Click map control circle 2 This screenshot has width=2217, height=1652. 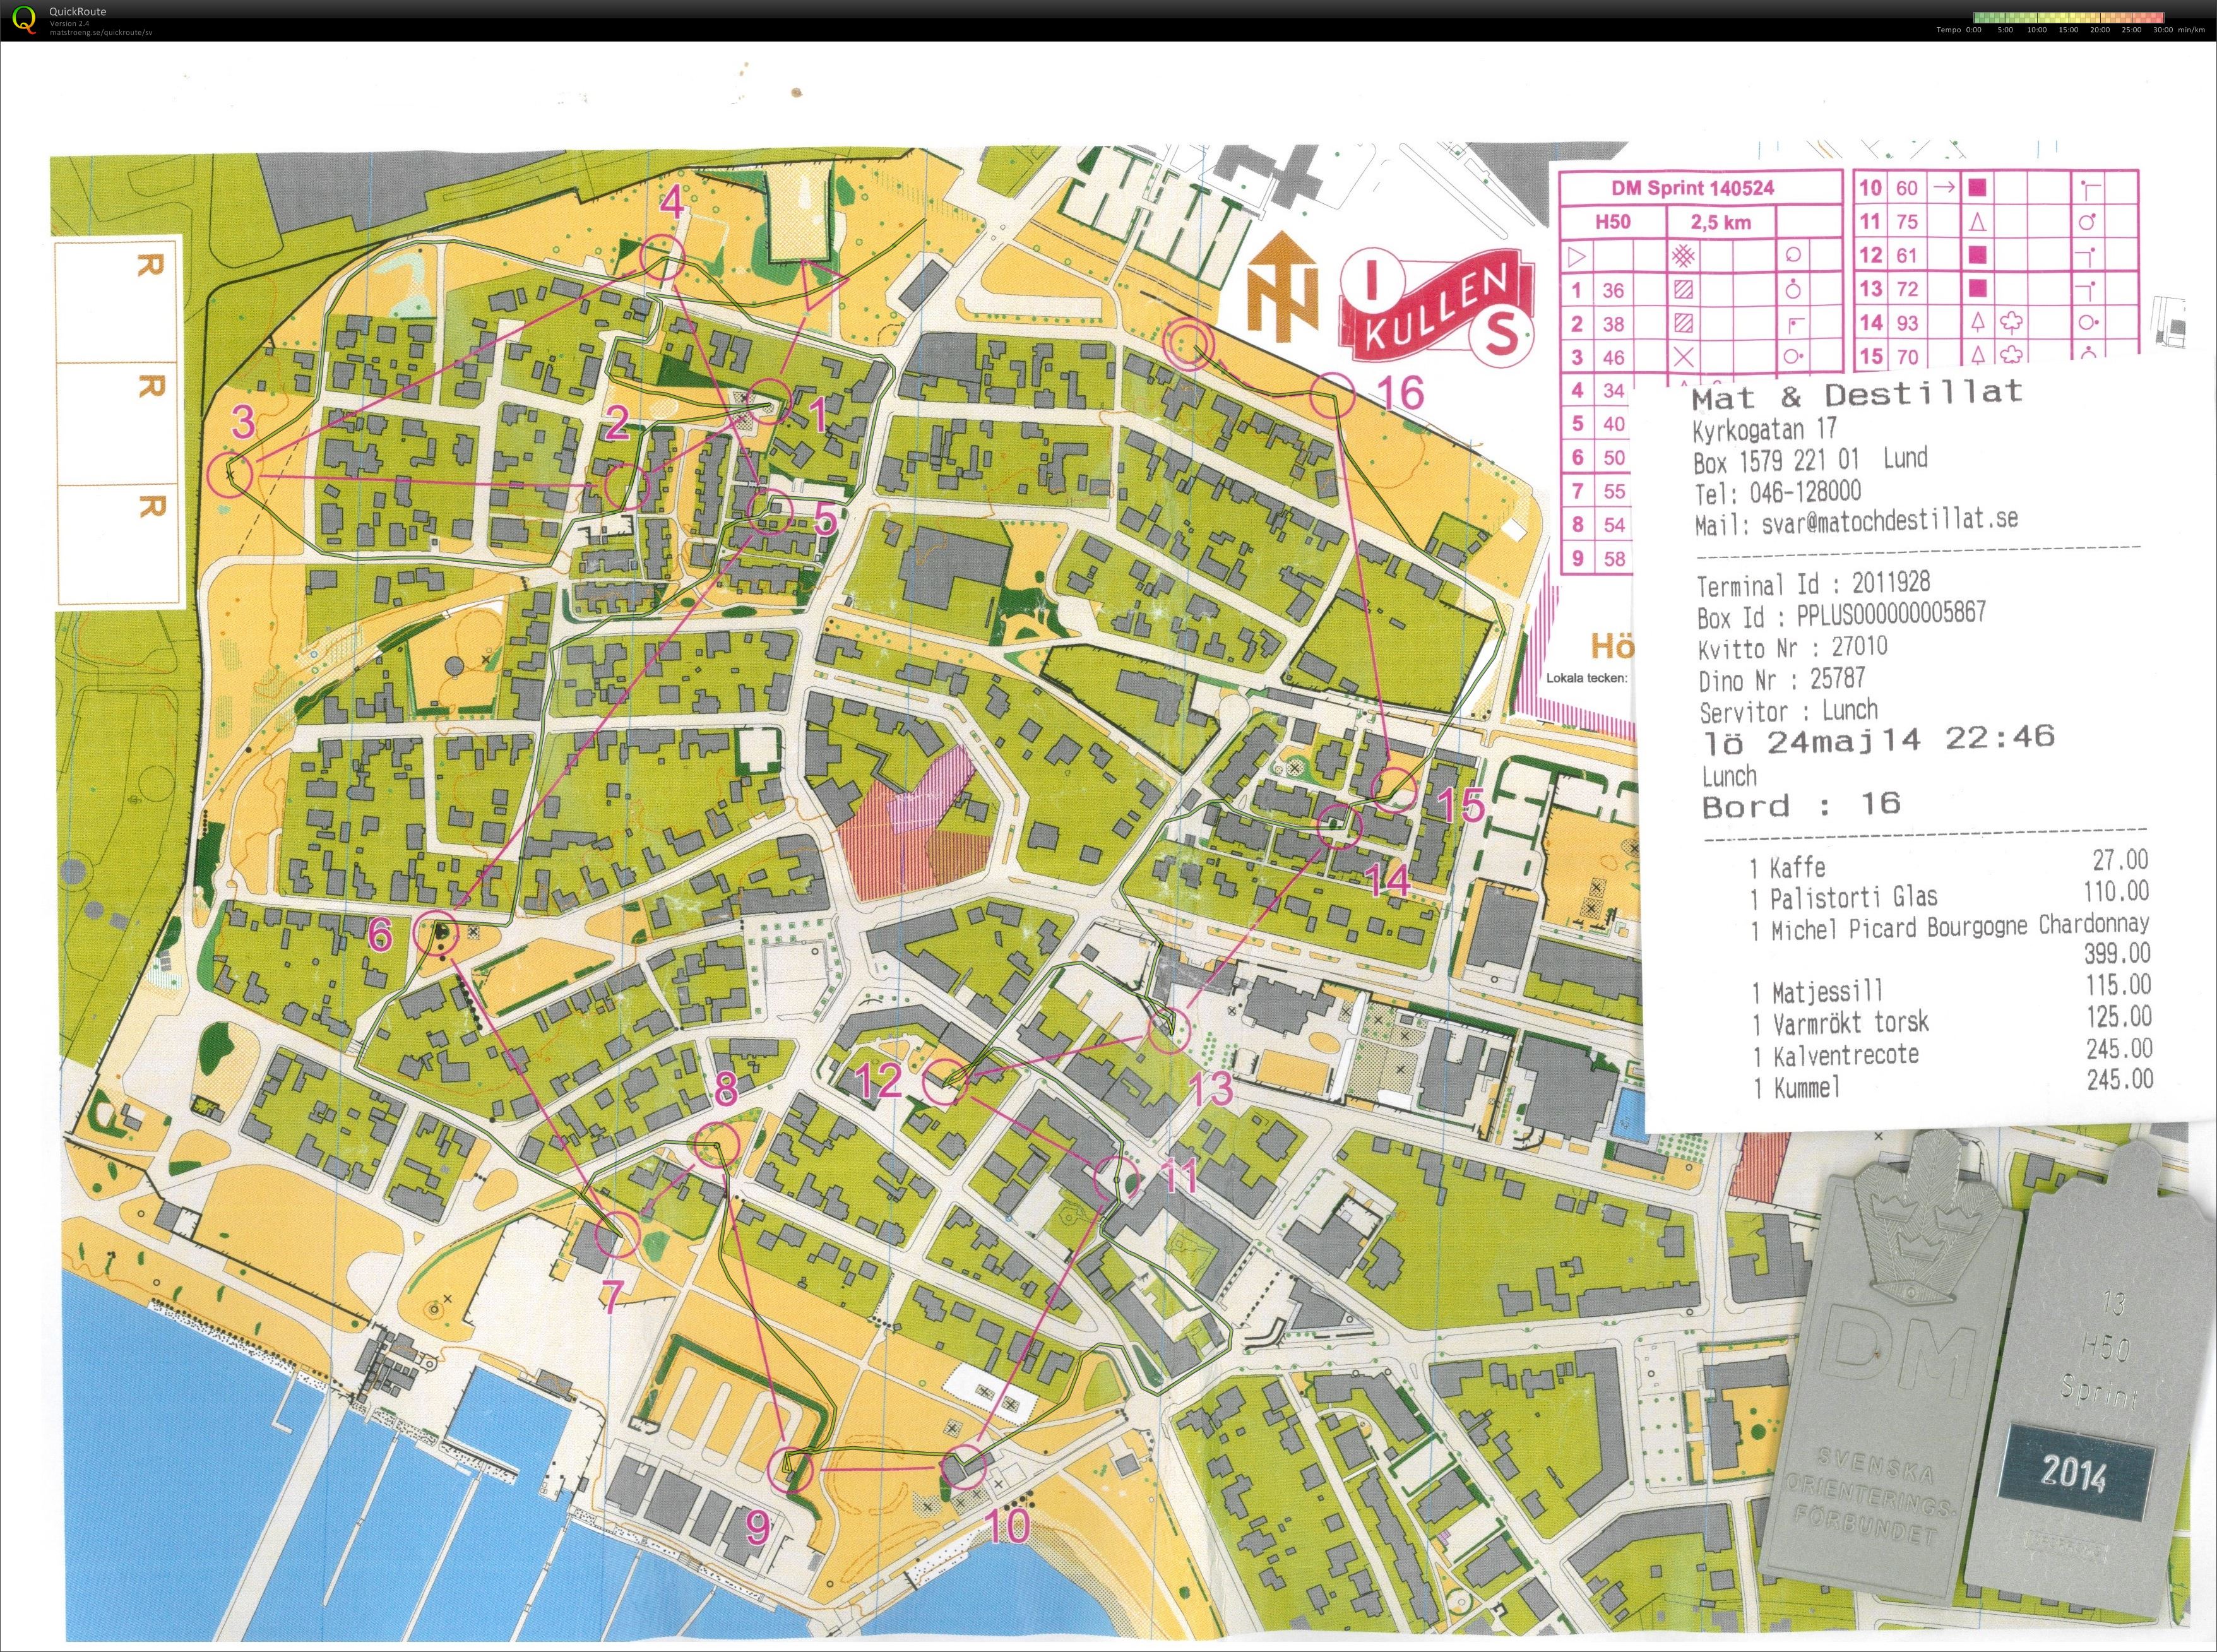click(x=629, y=487)
